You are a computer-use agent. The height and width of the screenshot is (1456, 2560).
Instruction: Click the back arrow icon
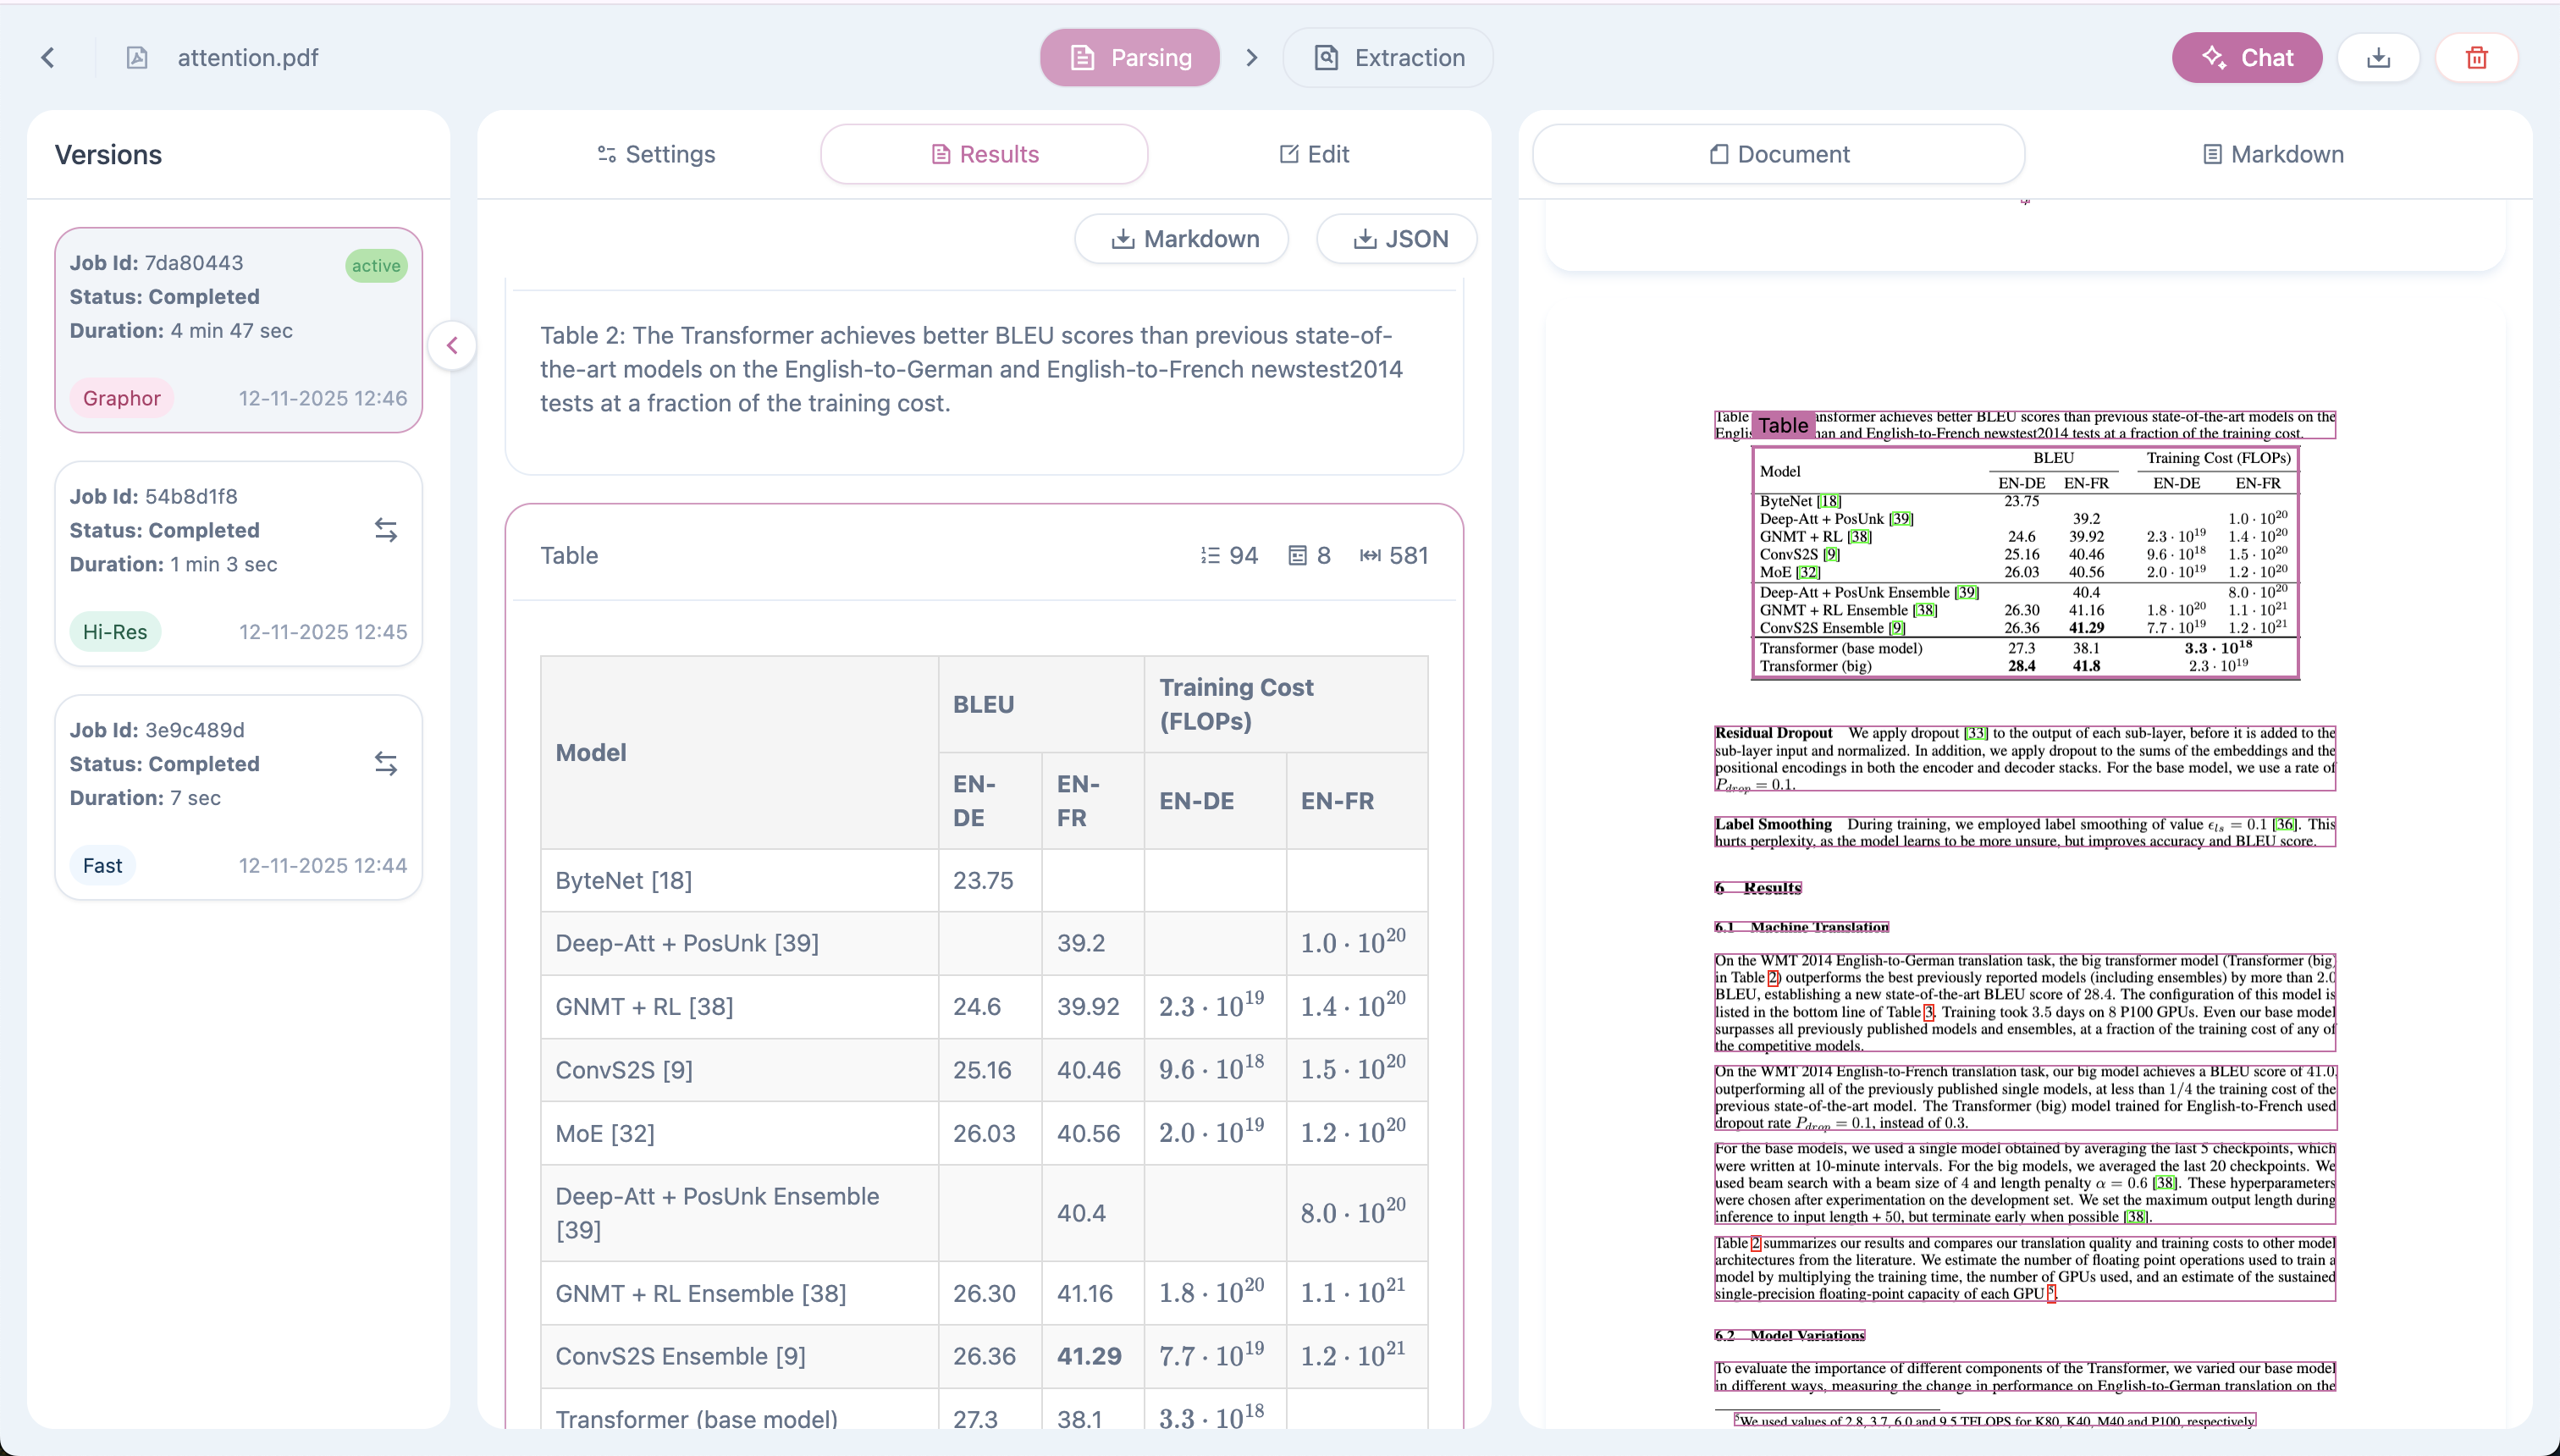click(48, 58)
